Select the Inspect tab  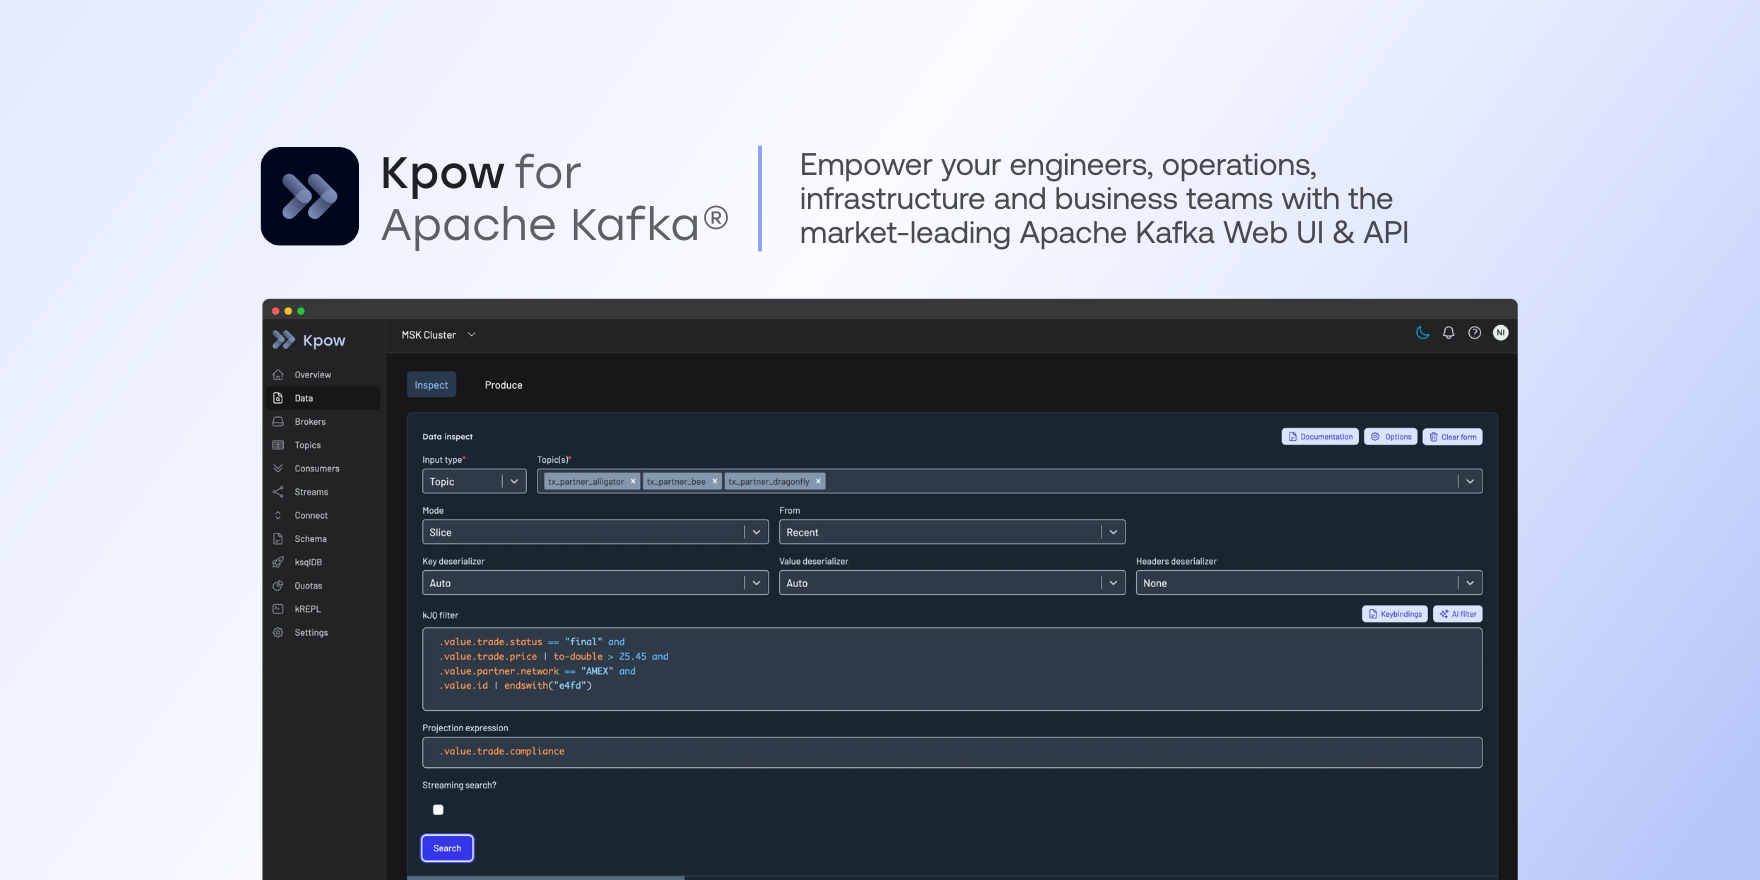431,385
